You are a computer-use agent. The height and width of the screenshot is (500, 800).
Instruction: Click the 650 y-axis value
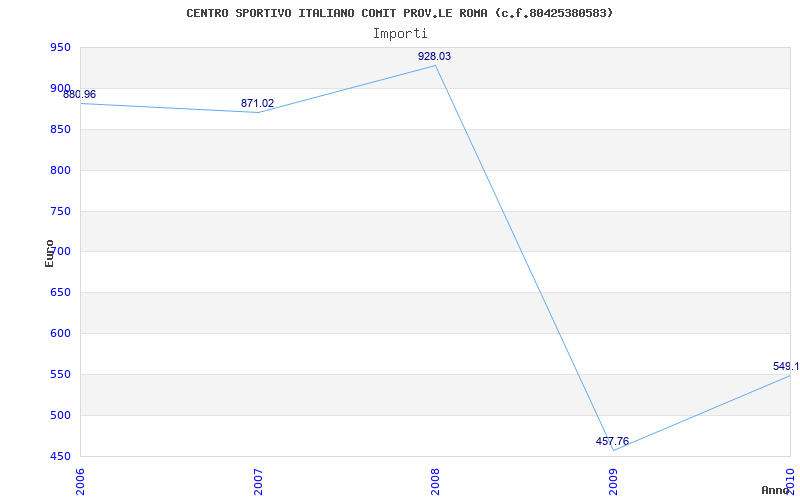[60, 293]
